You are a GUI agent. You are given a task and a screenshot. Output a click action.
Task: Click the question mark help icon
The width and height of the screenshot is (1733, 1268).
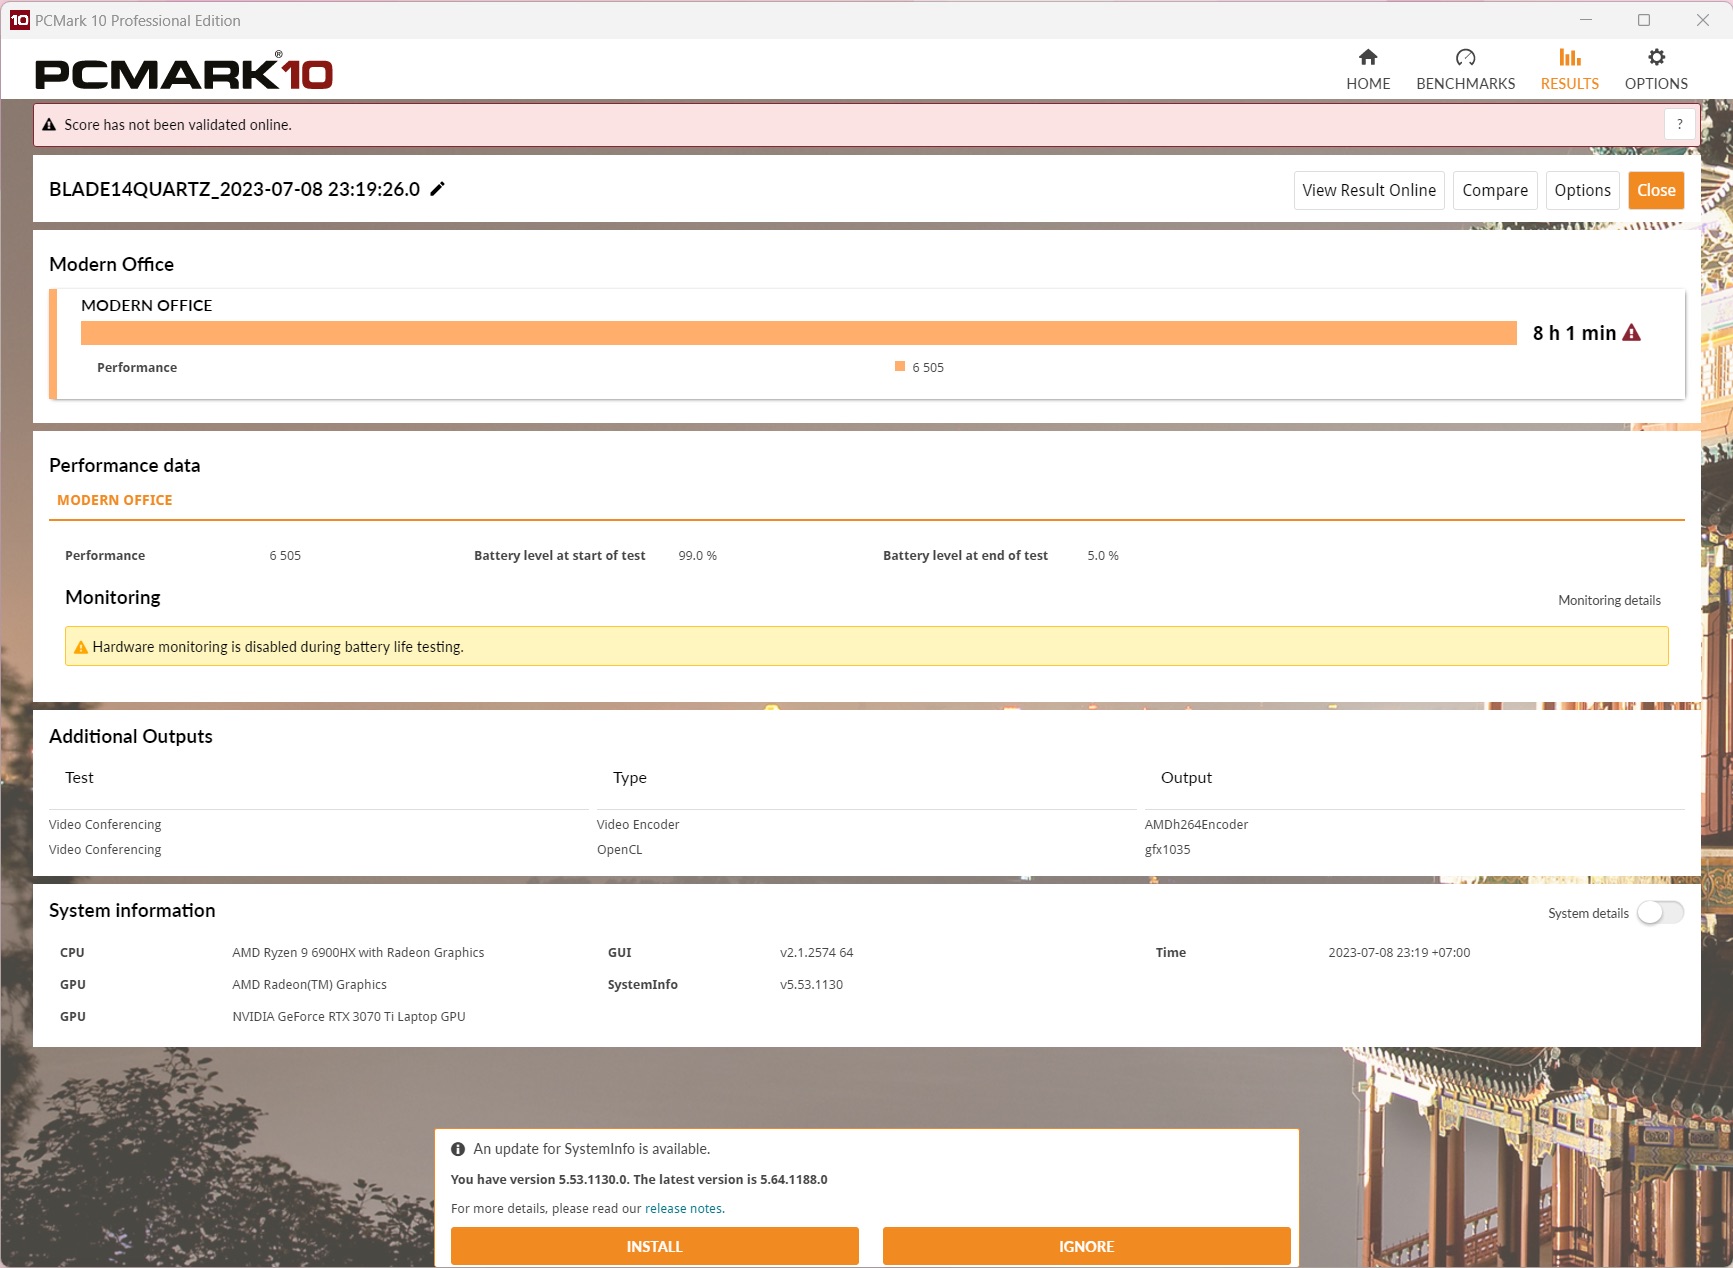1679,124
